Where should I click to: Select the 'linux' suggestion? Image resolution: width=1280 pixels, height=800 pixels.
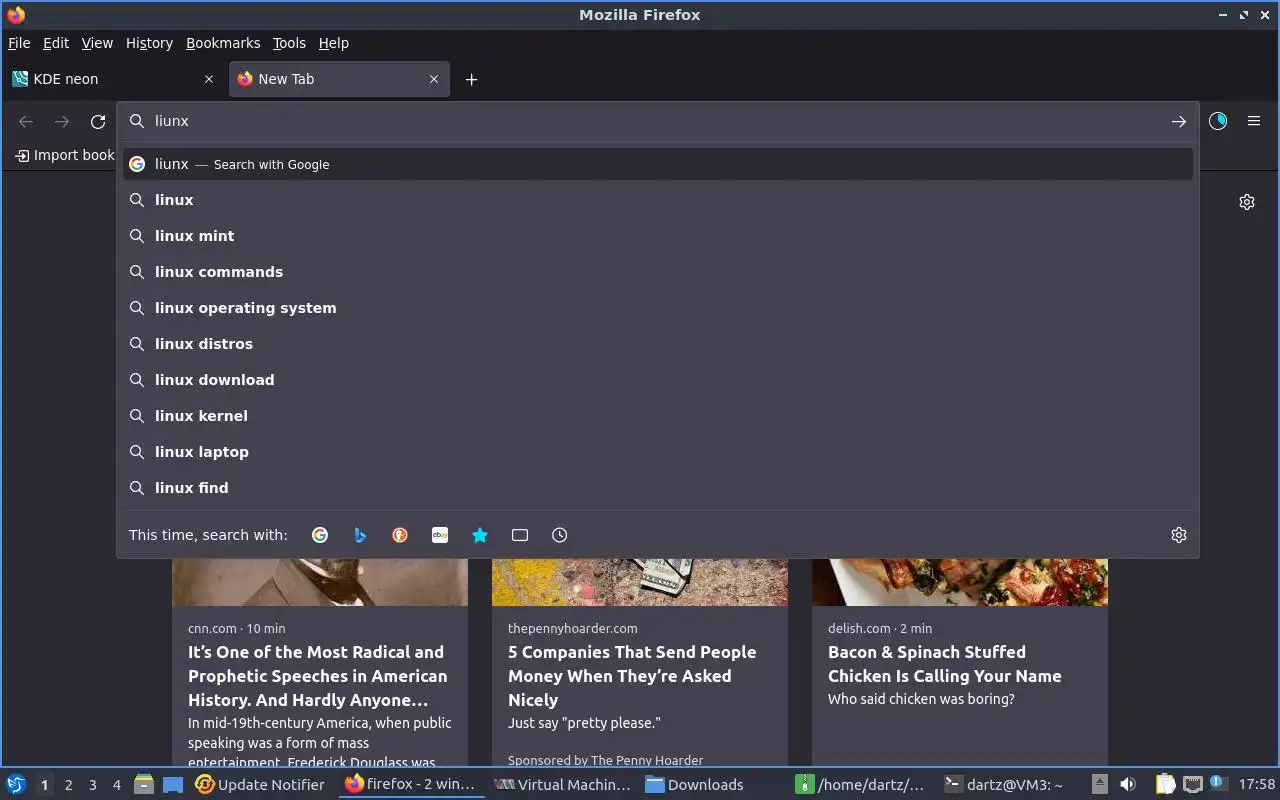click(x=658, y=200)
